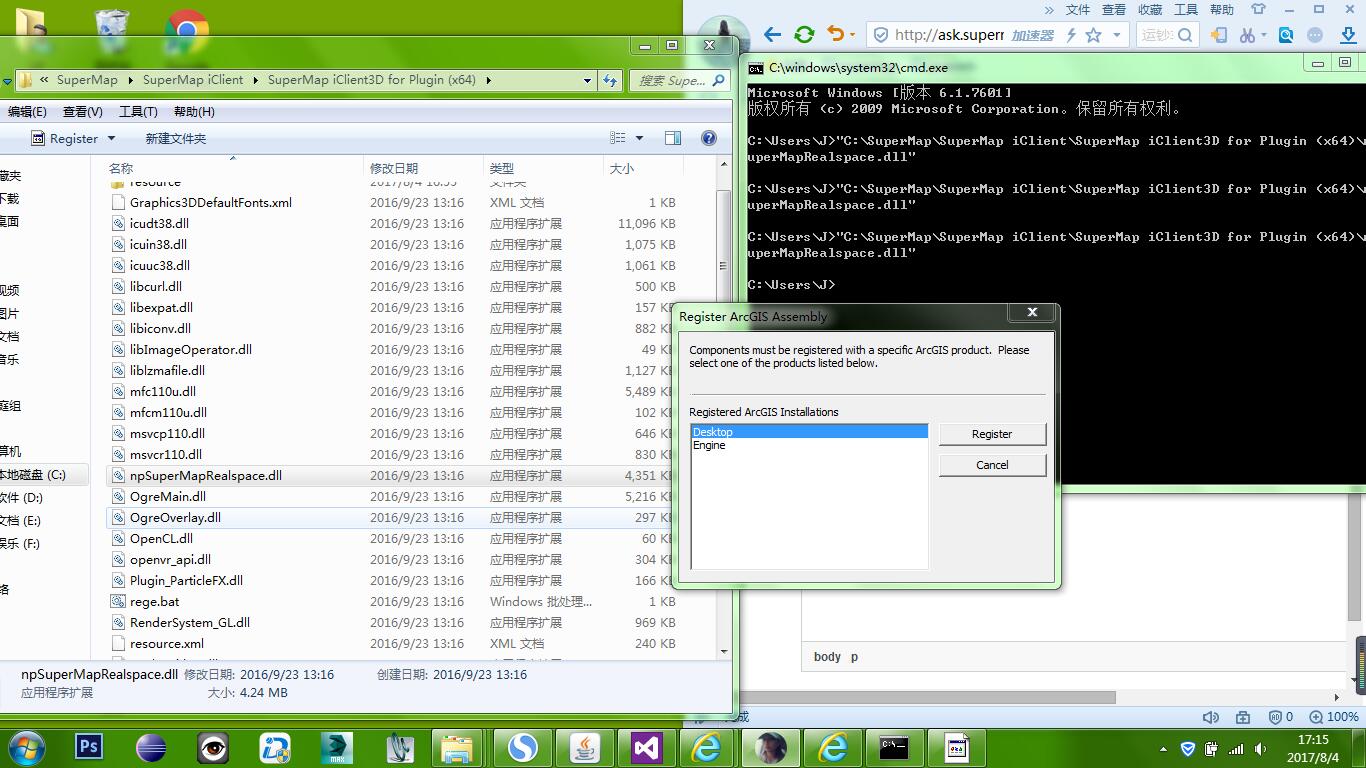
Task: Click the Explorer help question-mark icon
Action: (x=709, y=138)
